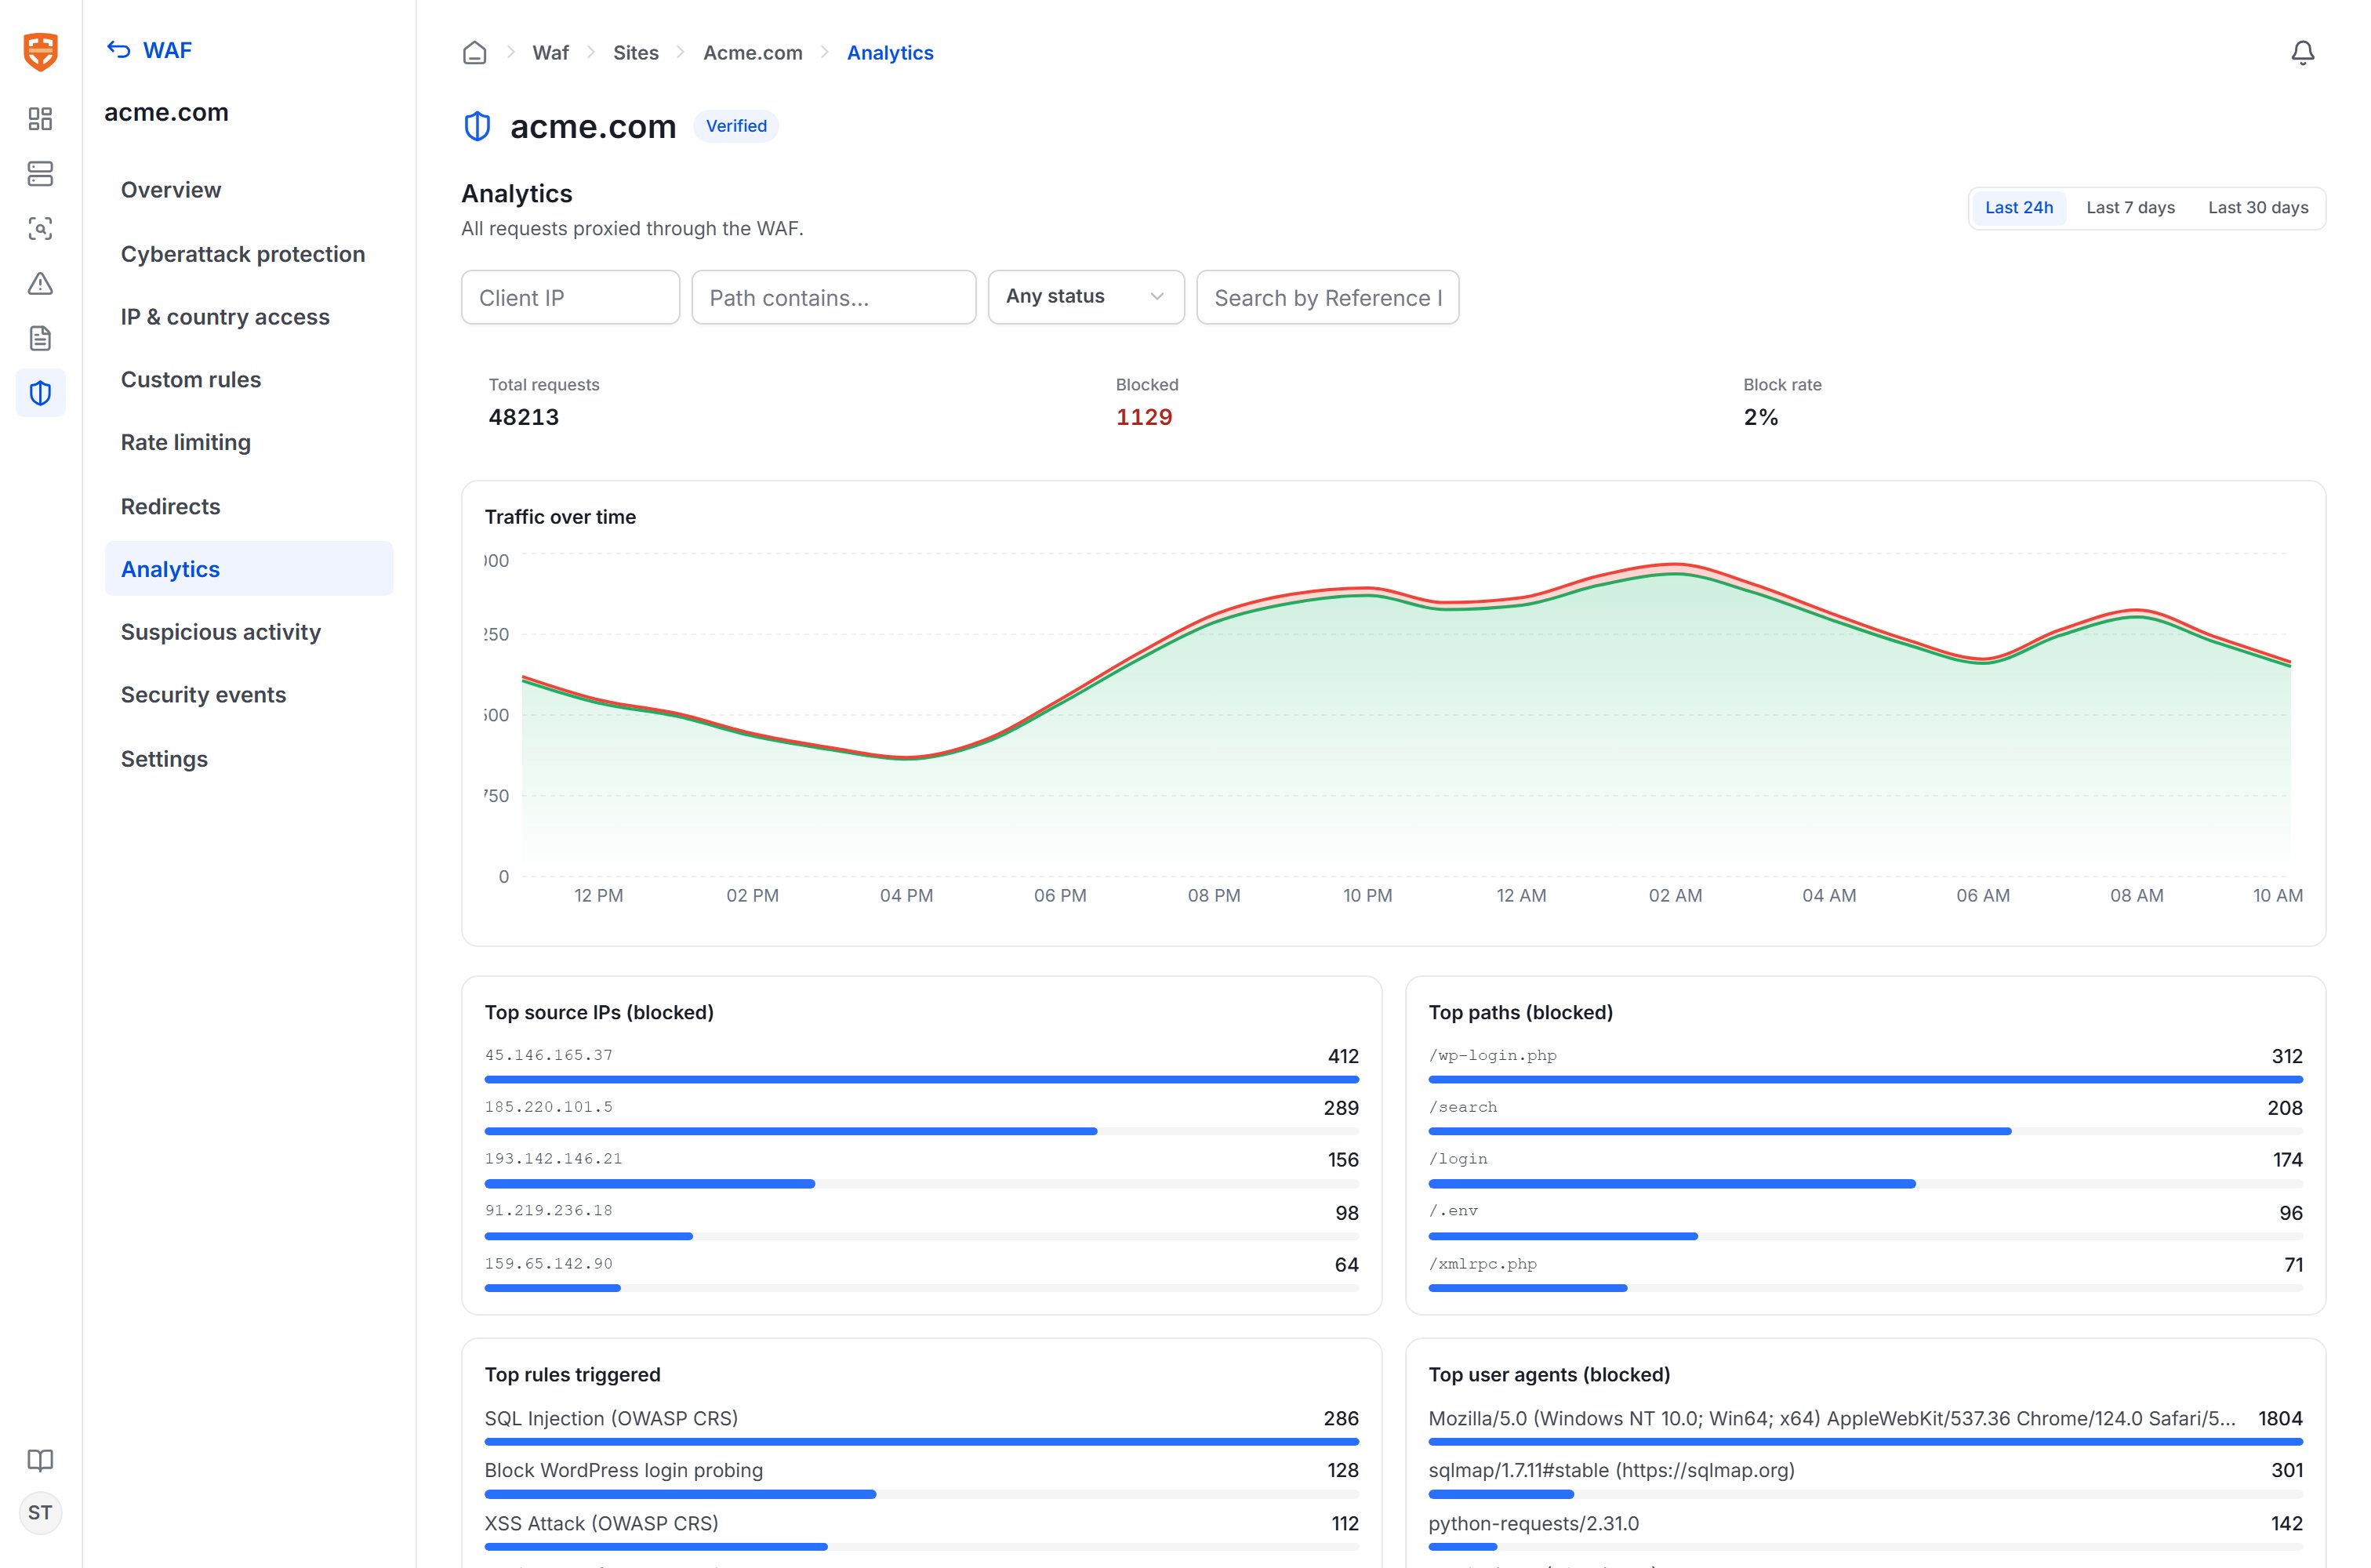
Task: Click the /login blocked path
Action: pyautogui.click(x=1458, y=1159)
